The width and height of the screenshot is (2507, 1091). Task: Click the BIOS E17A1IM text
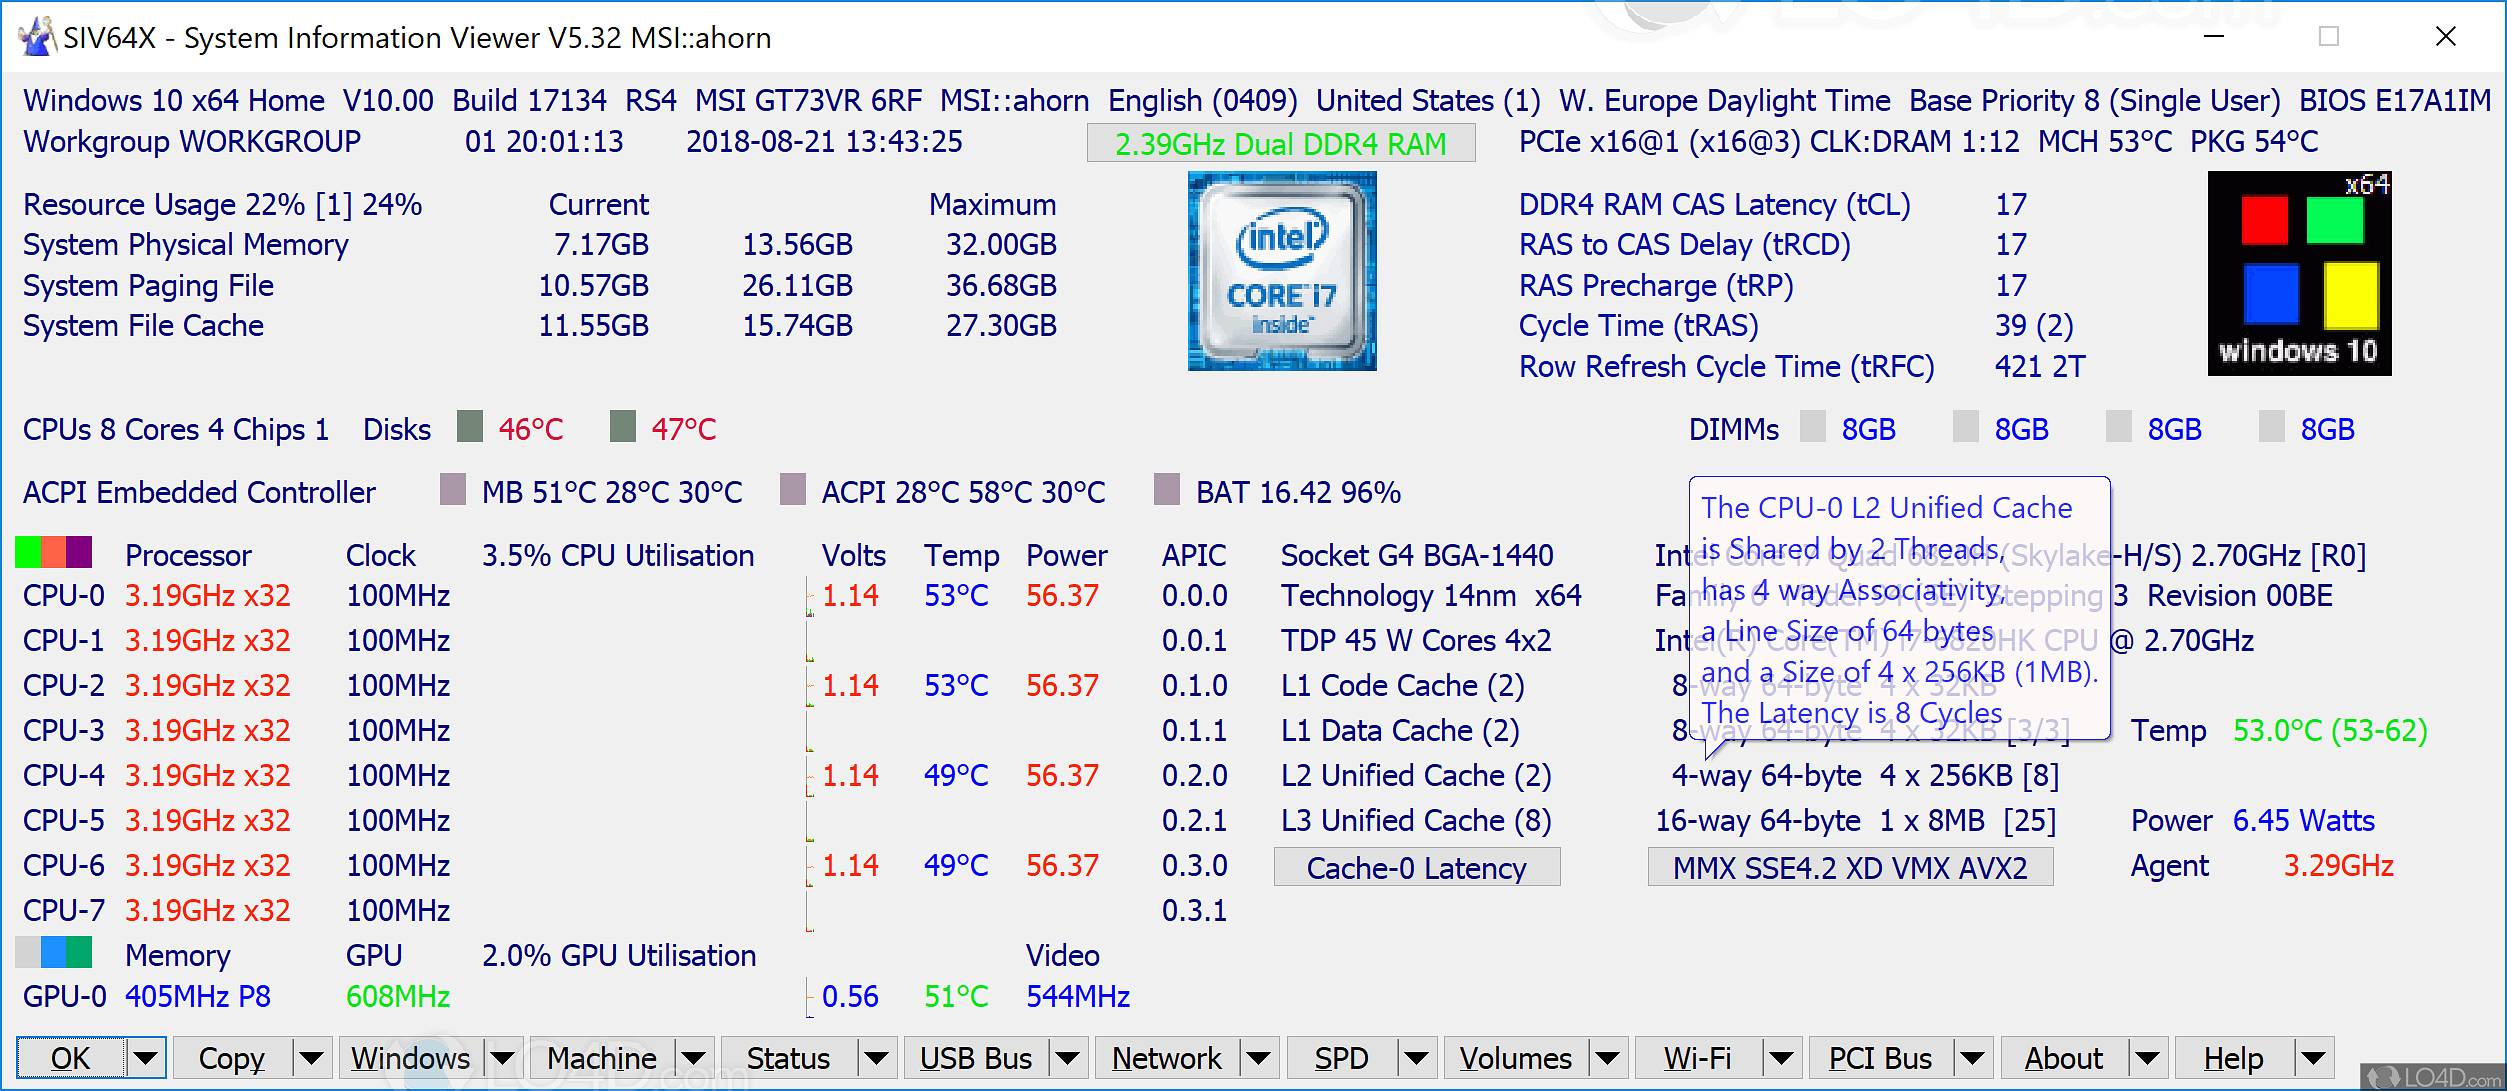click(2395, 101)
